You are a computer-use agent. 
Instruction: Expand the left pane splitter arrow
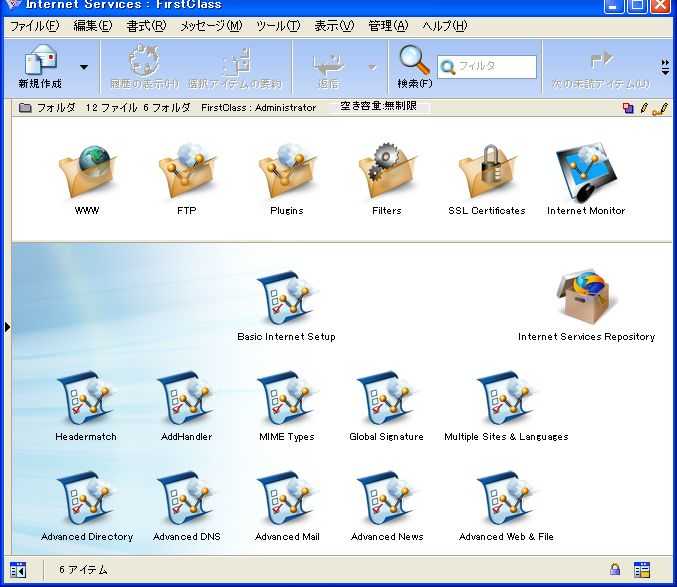(x=6, y=327)
